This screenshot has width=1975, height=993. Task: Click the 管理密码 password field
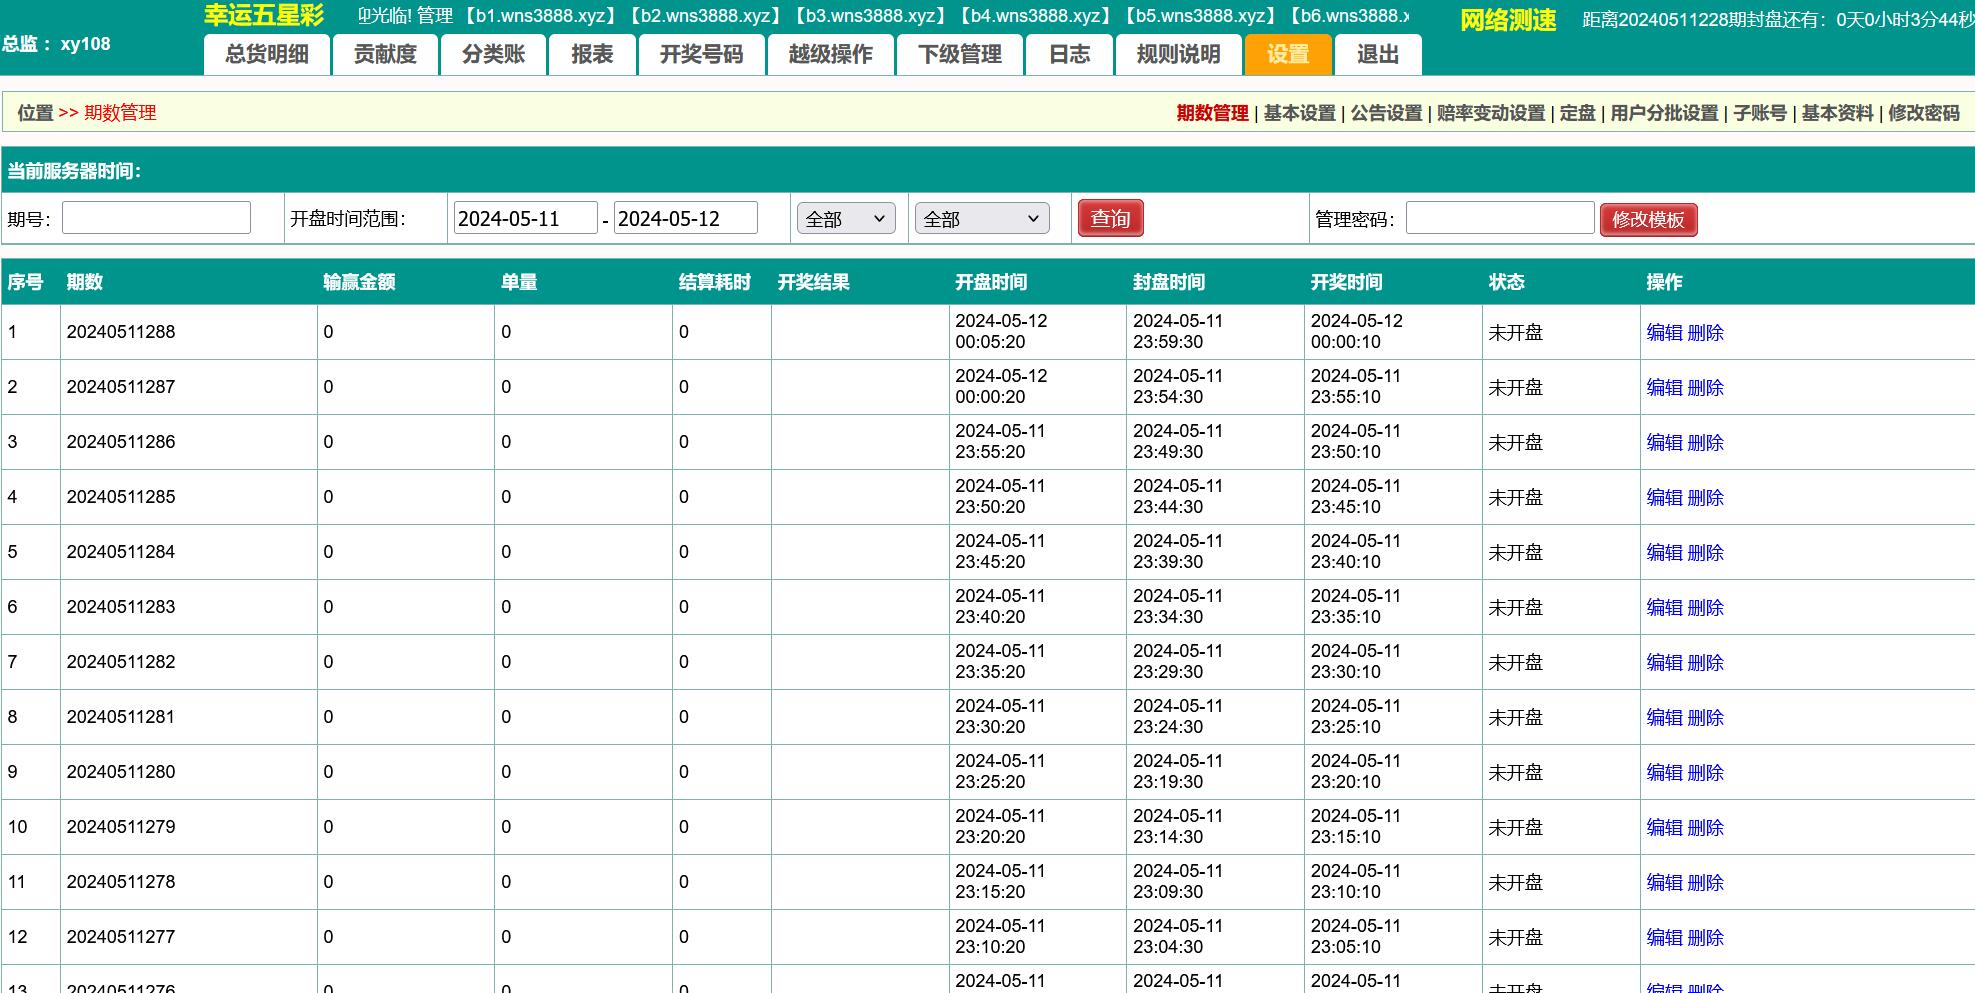tap(1499, 218)
